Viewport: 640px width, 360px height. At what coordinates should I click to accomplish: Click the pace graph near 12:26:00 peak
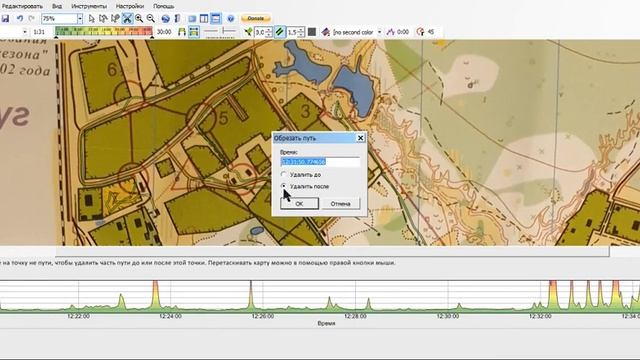click(x=251, y=295)
